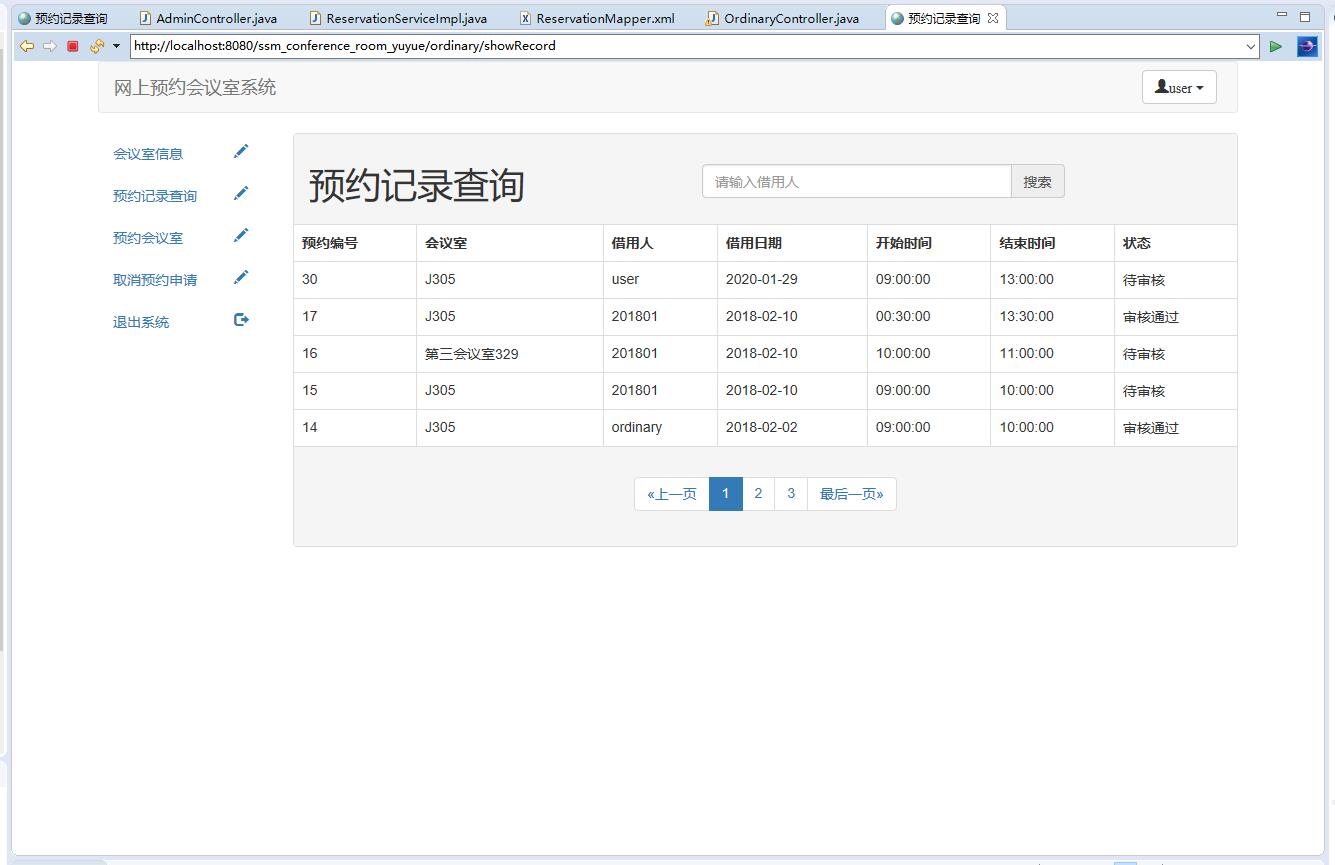Image resolution: width=1335 pixels, height=865 pixels.
Task: Click the blue icon at toolbar's right end
Action: [1307, 45]
